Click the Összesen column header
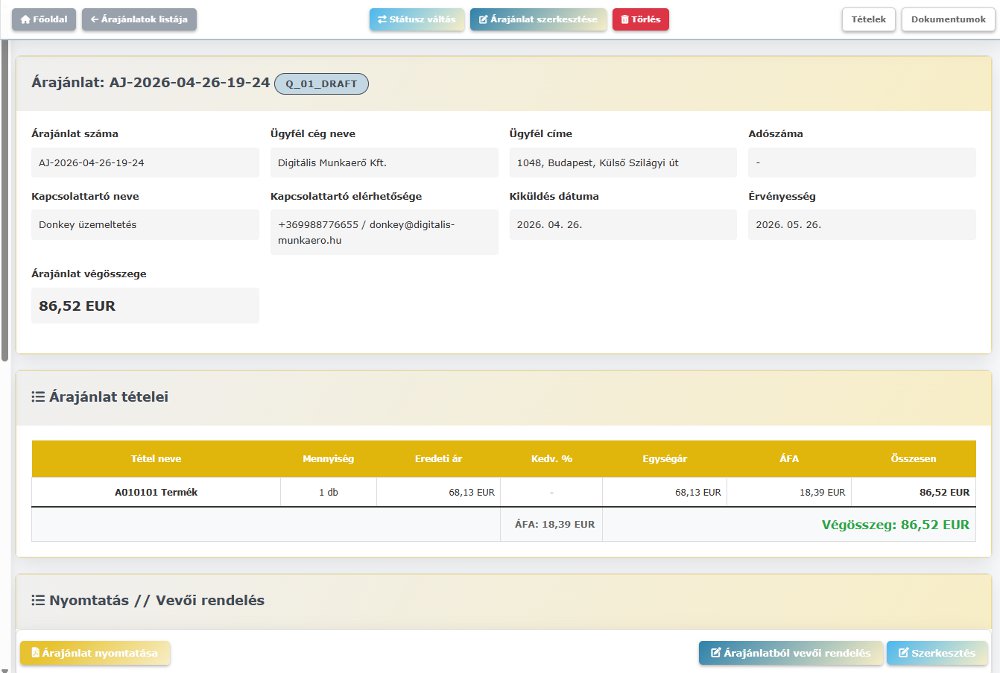This screenshot has width=1000, height=673. click(x=913, y=459)
